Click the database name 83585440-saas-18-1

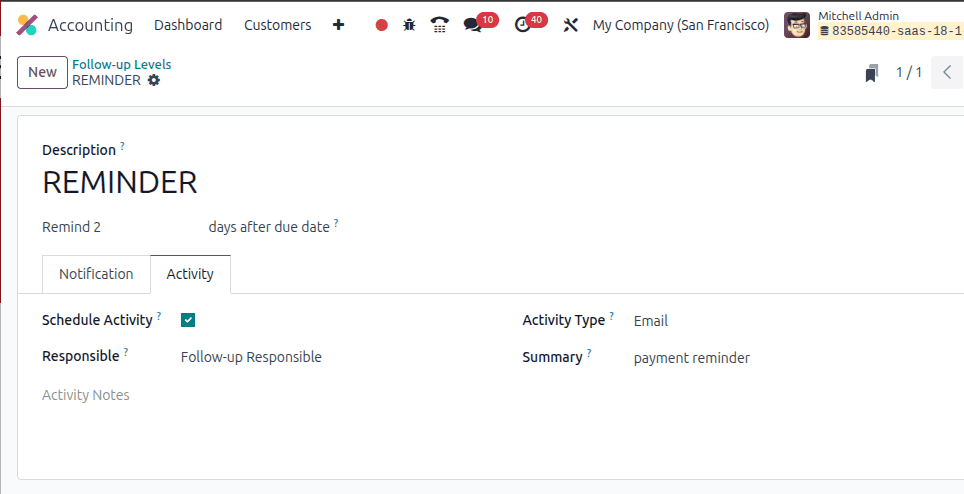click(x=890, y=31)
